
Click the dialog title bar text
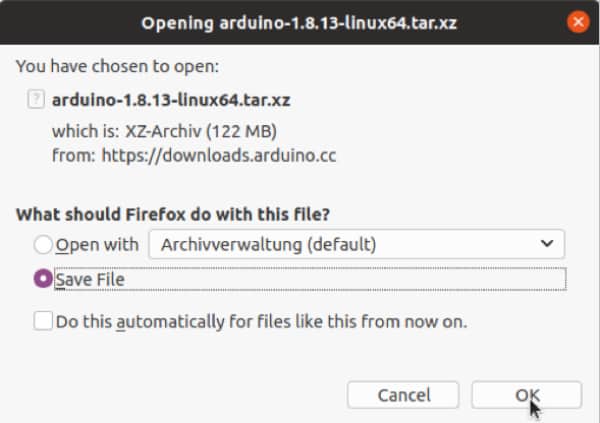click(299, 23)
